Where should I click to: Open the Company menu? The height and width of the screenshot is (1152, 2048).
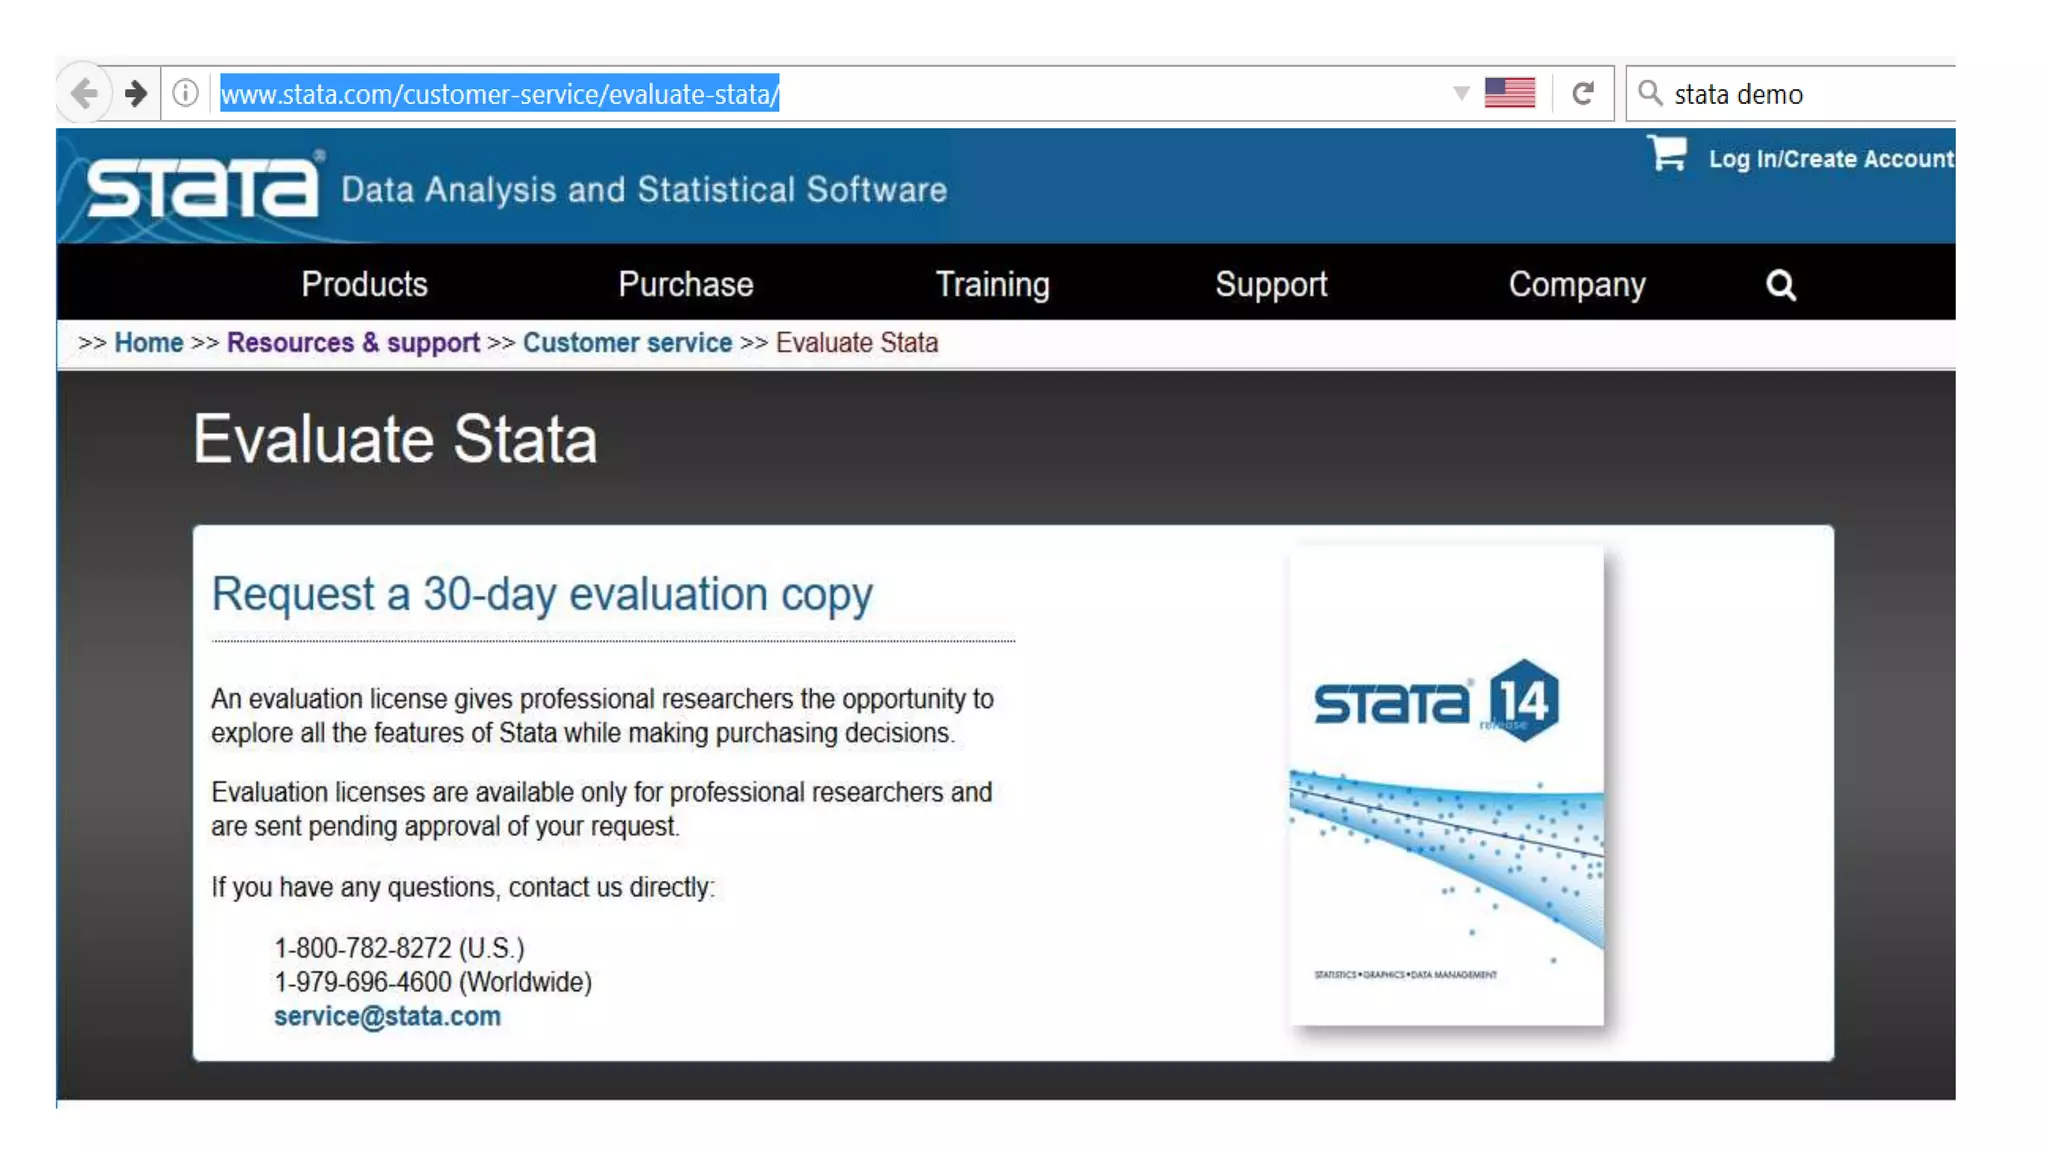pyautogui.click(x=1576, y=285)
